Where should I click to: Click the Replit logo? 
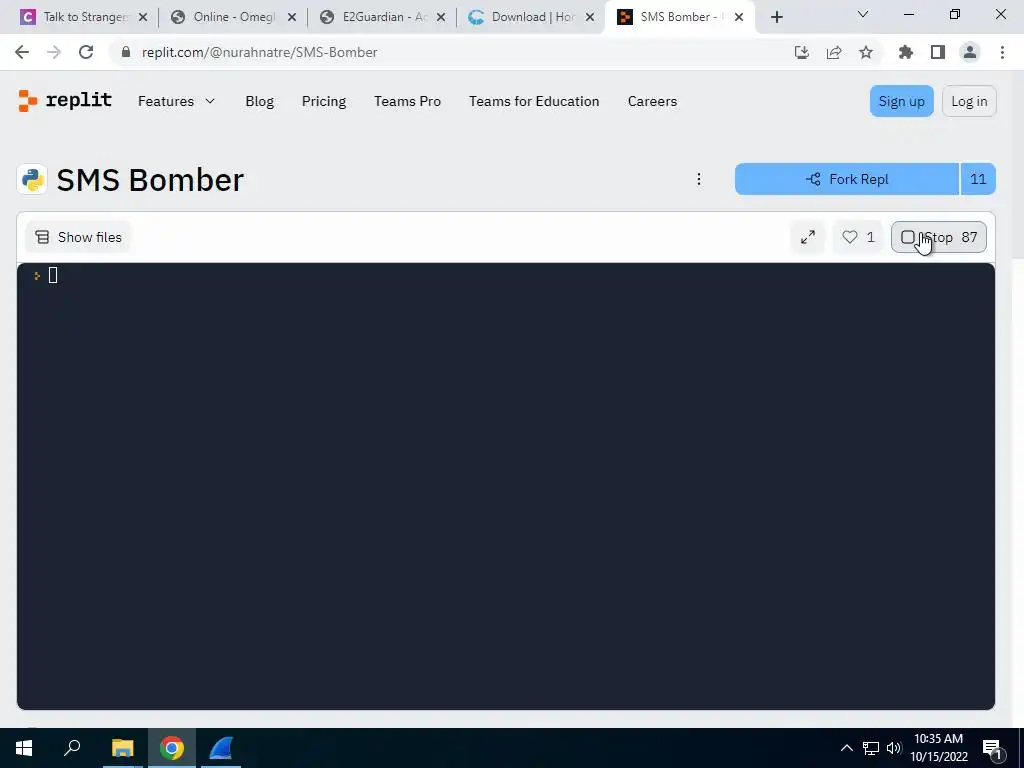coord(65,101)
